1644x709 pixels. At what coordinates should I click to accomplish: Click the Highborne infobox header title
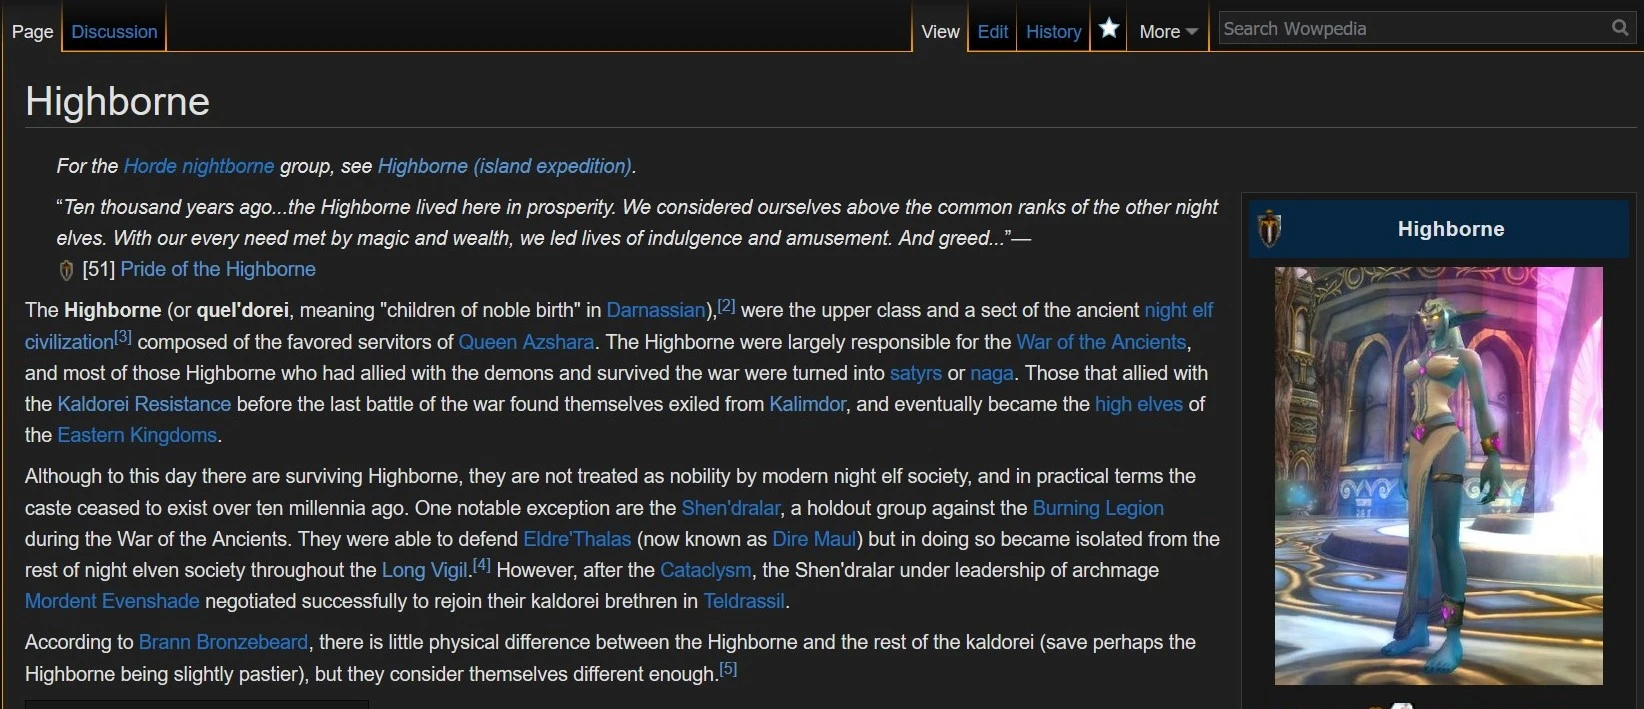pos(1450,229)
